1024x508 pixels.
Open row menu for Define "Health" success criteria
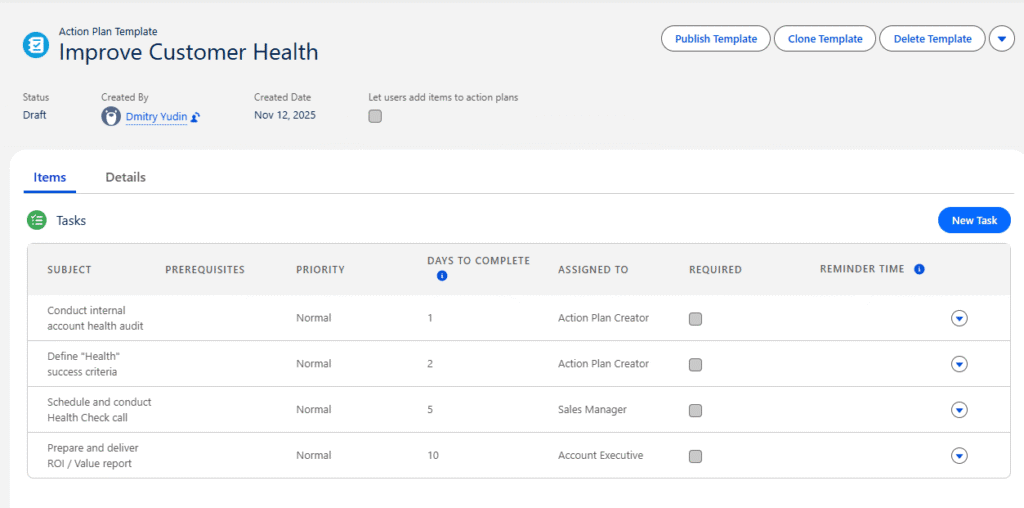click(959, 364)
